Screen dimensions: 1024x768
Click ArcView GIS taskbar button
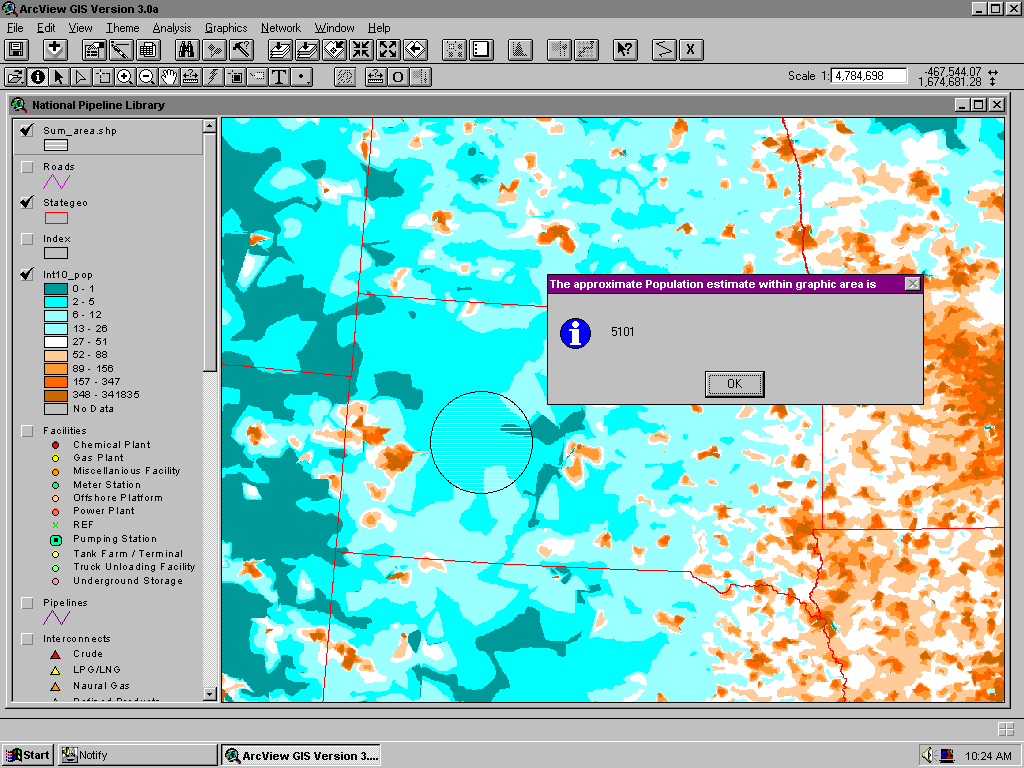click(300, 756)
